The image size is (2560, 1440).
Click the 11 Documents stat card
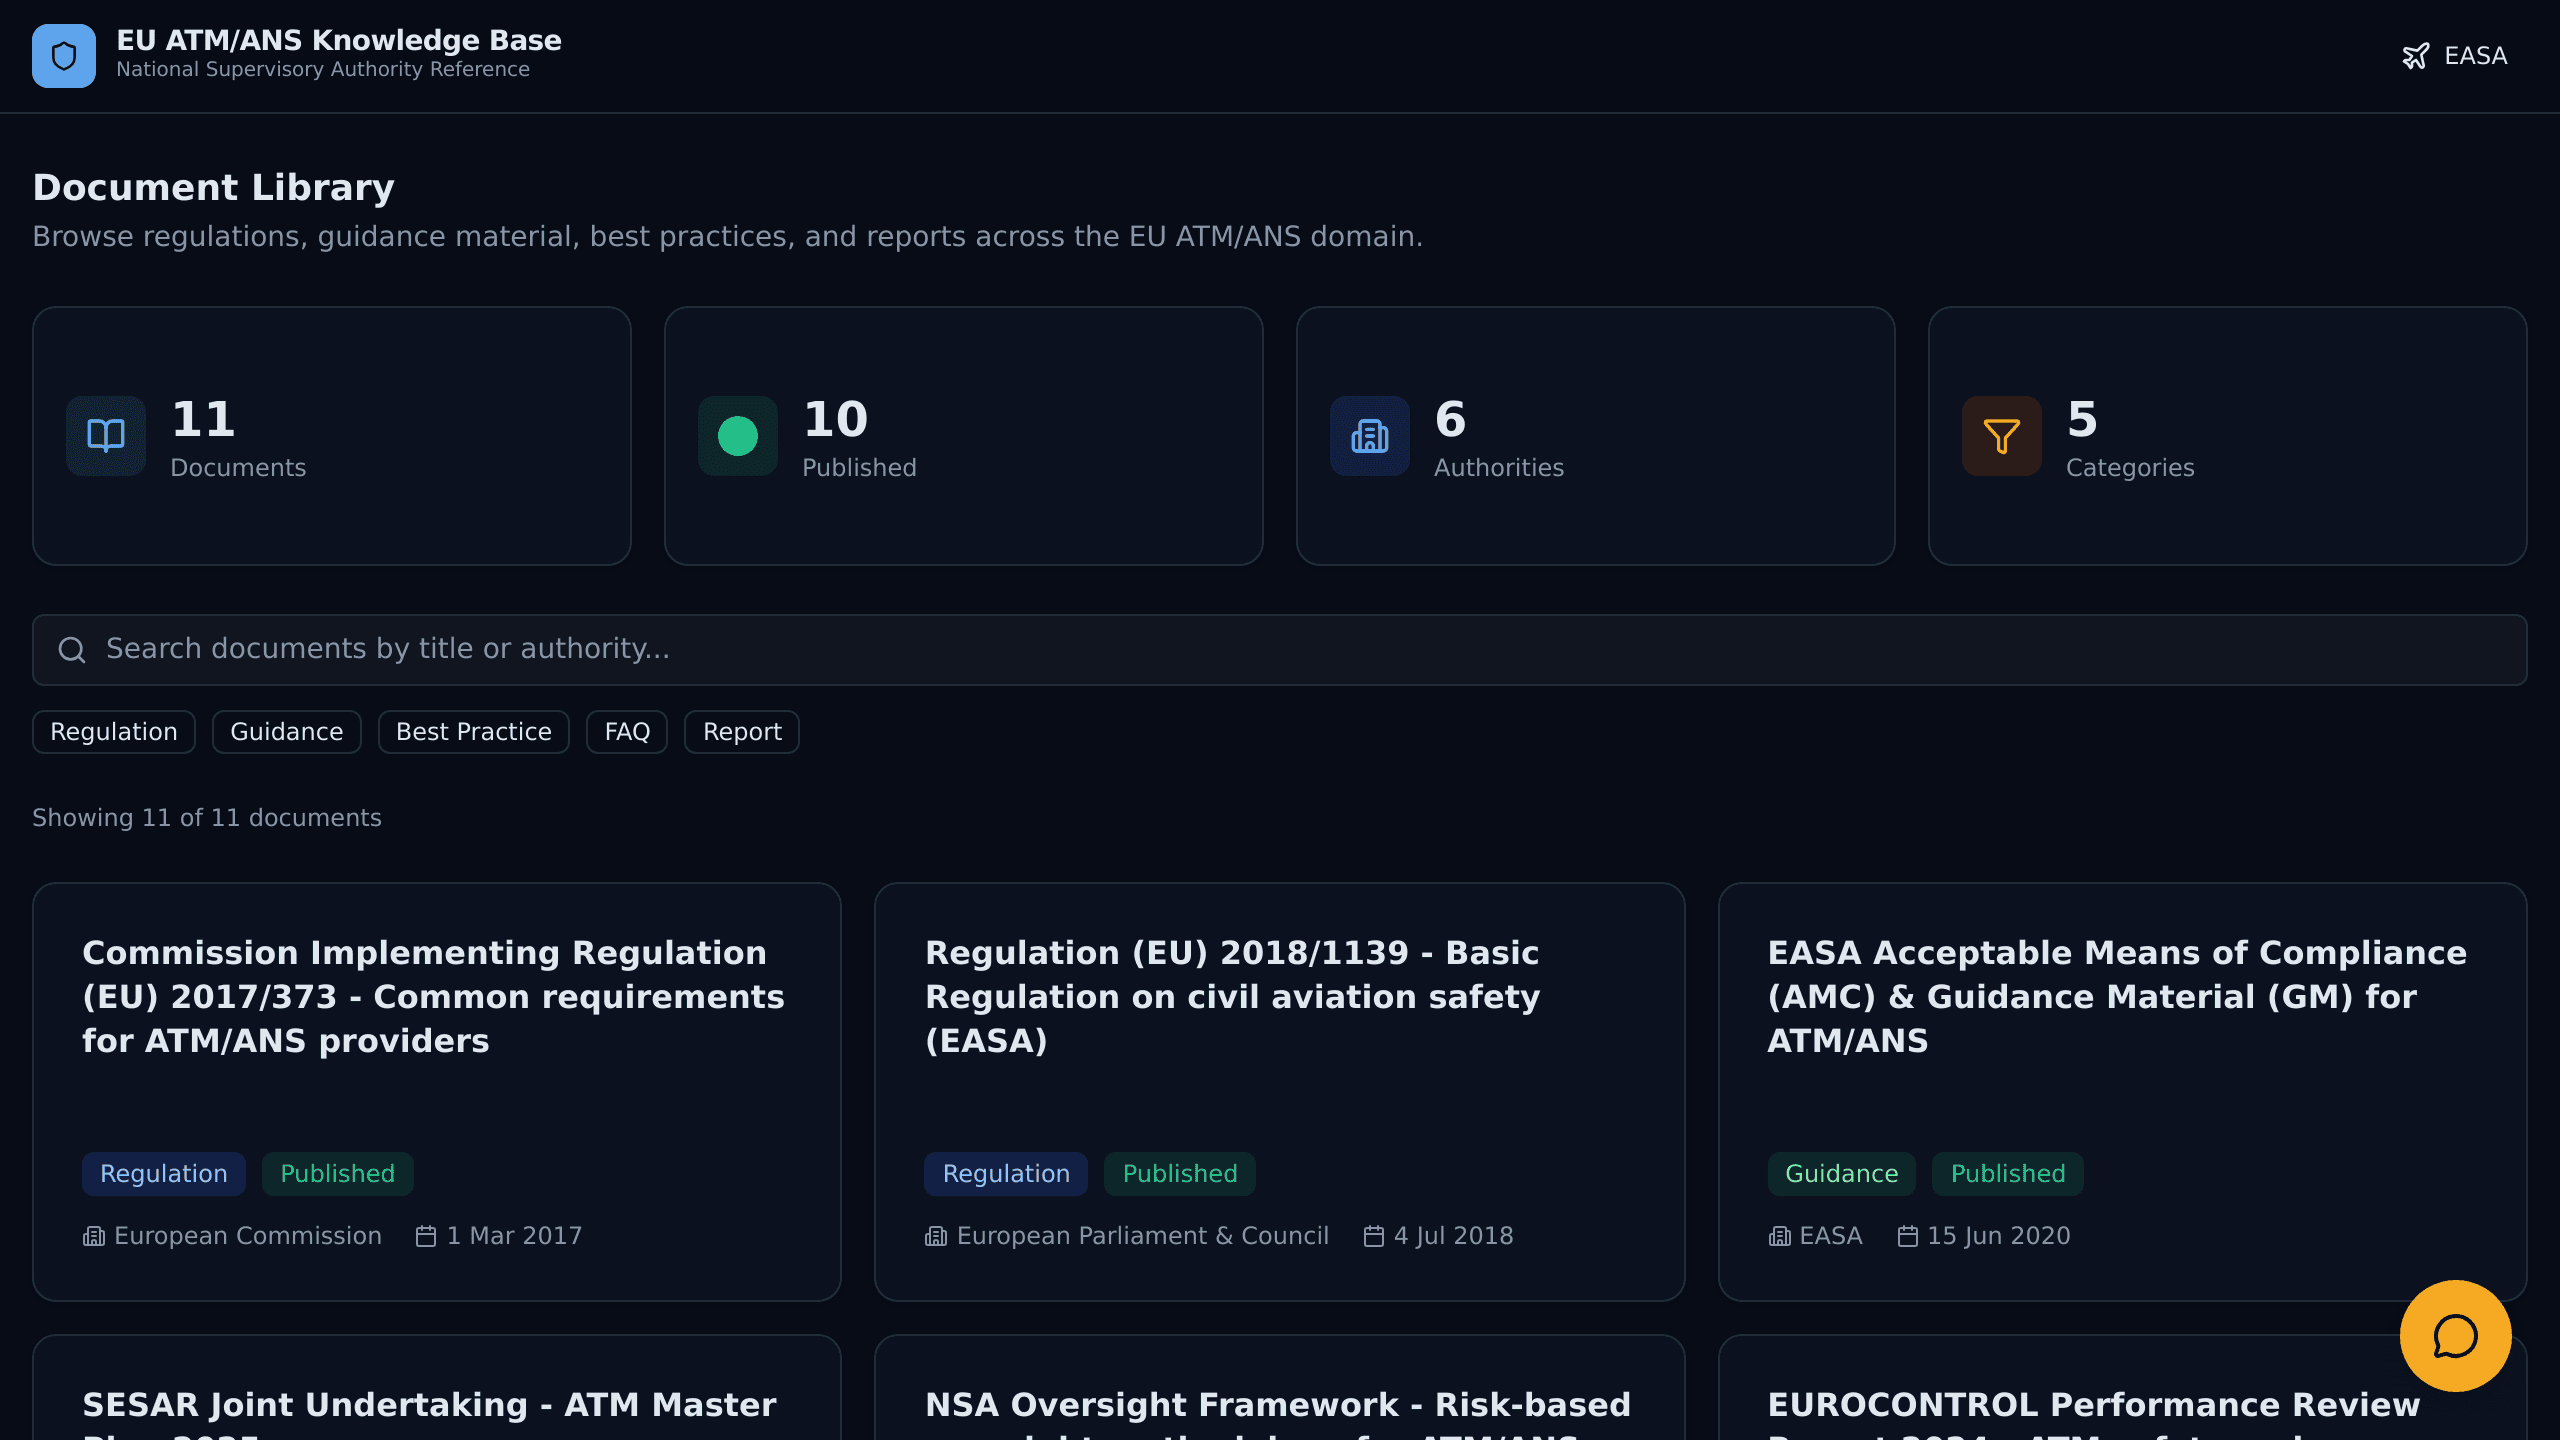pos(332,436)
